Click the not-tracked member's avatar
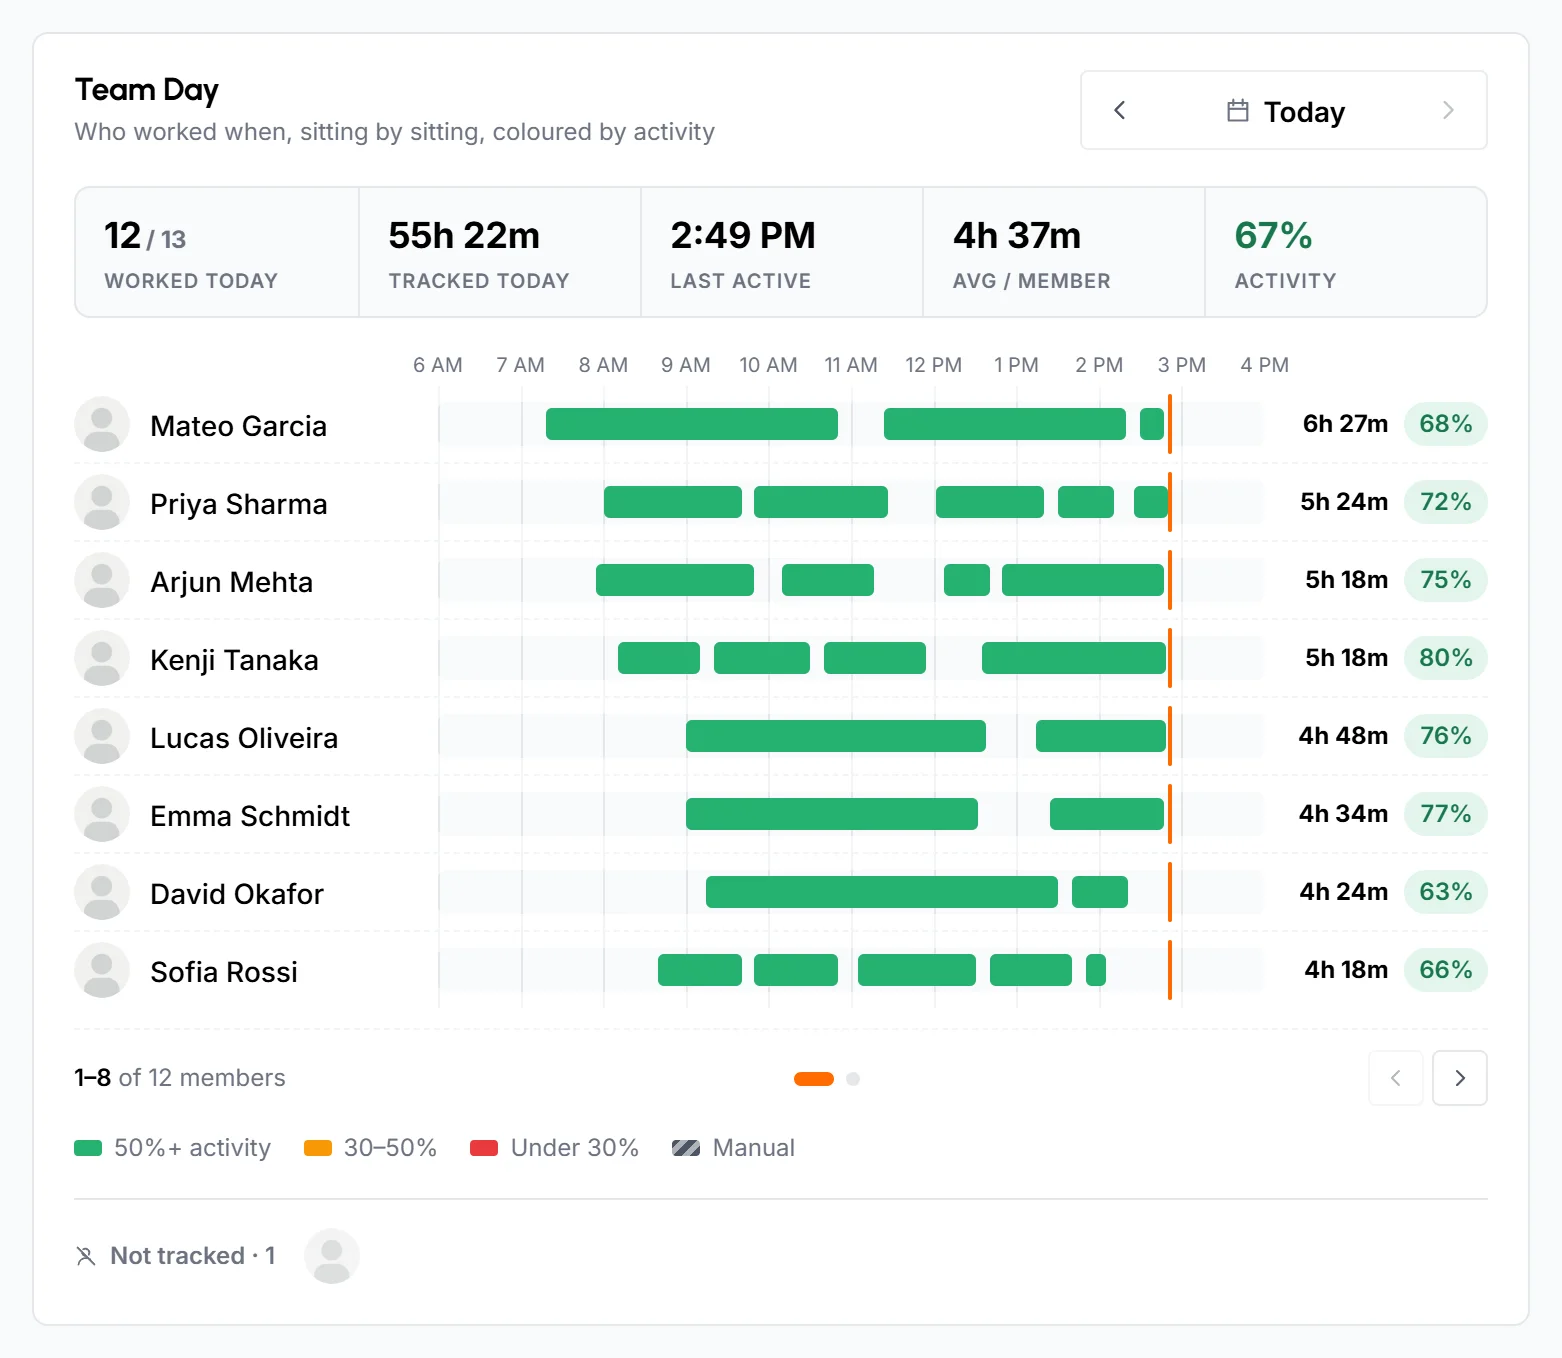The height and width of the screenshot is (1358, 1562). click(x=332, y=1256)
